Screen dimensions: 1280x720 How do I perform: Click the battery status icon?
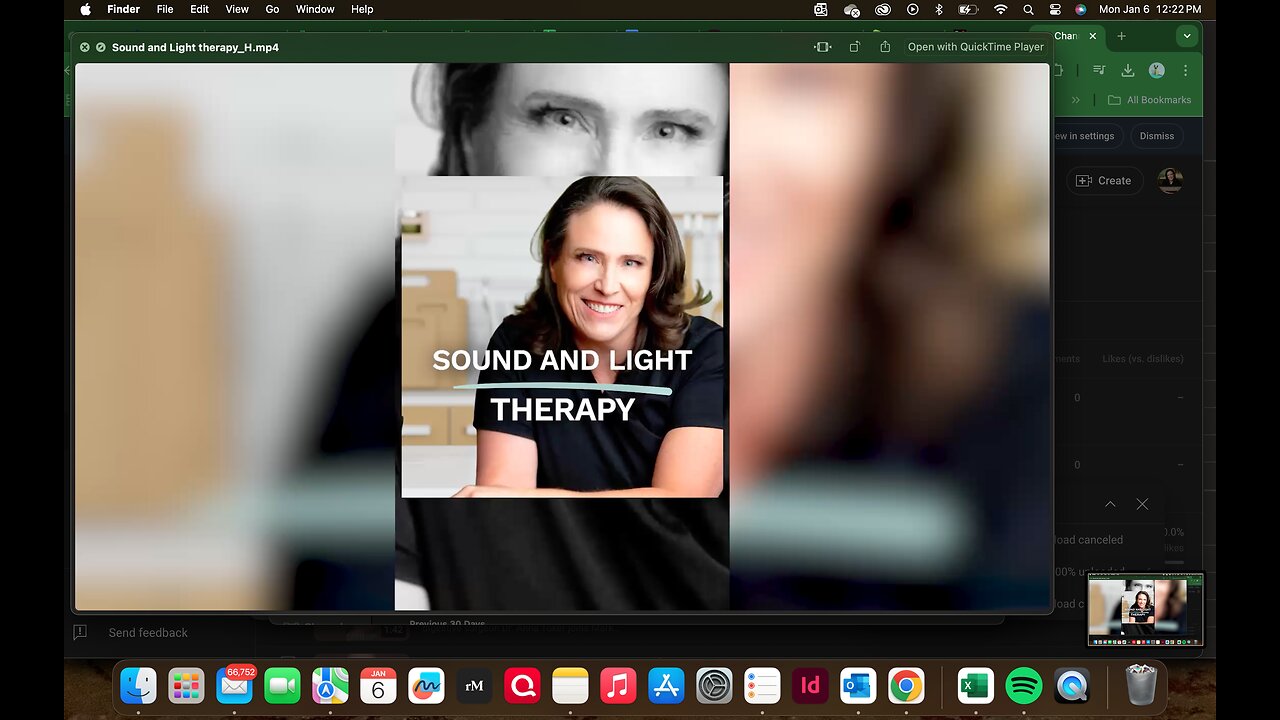tap(969, 9)
